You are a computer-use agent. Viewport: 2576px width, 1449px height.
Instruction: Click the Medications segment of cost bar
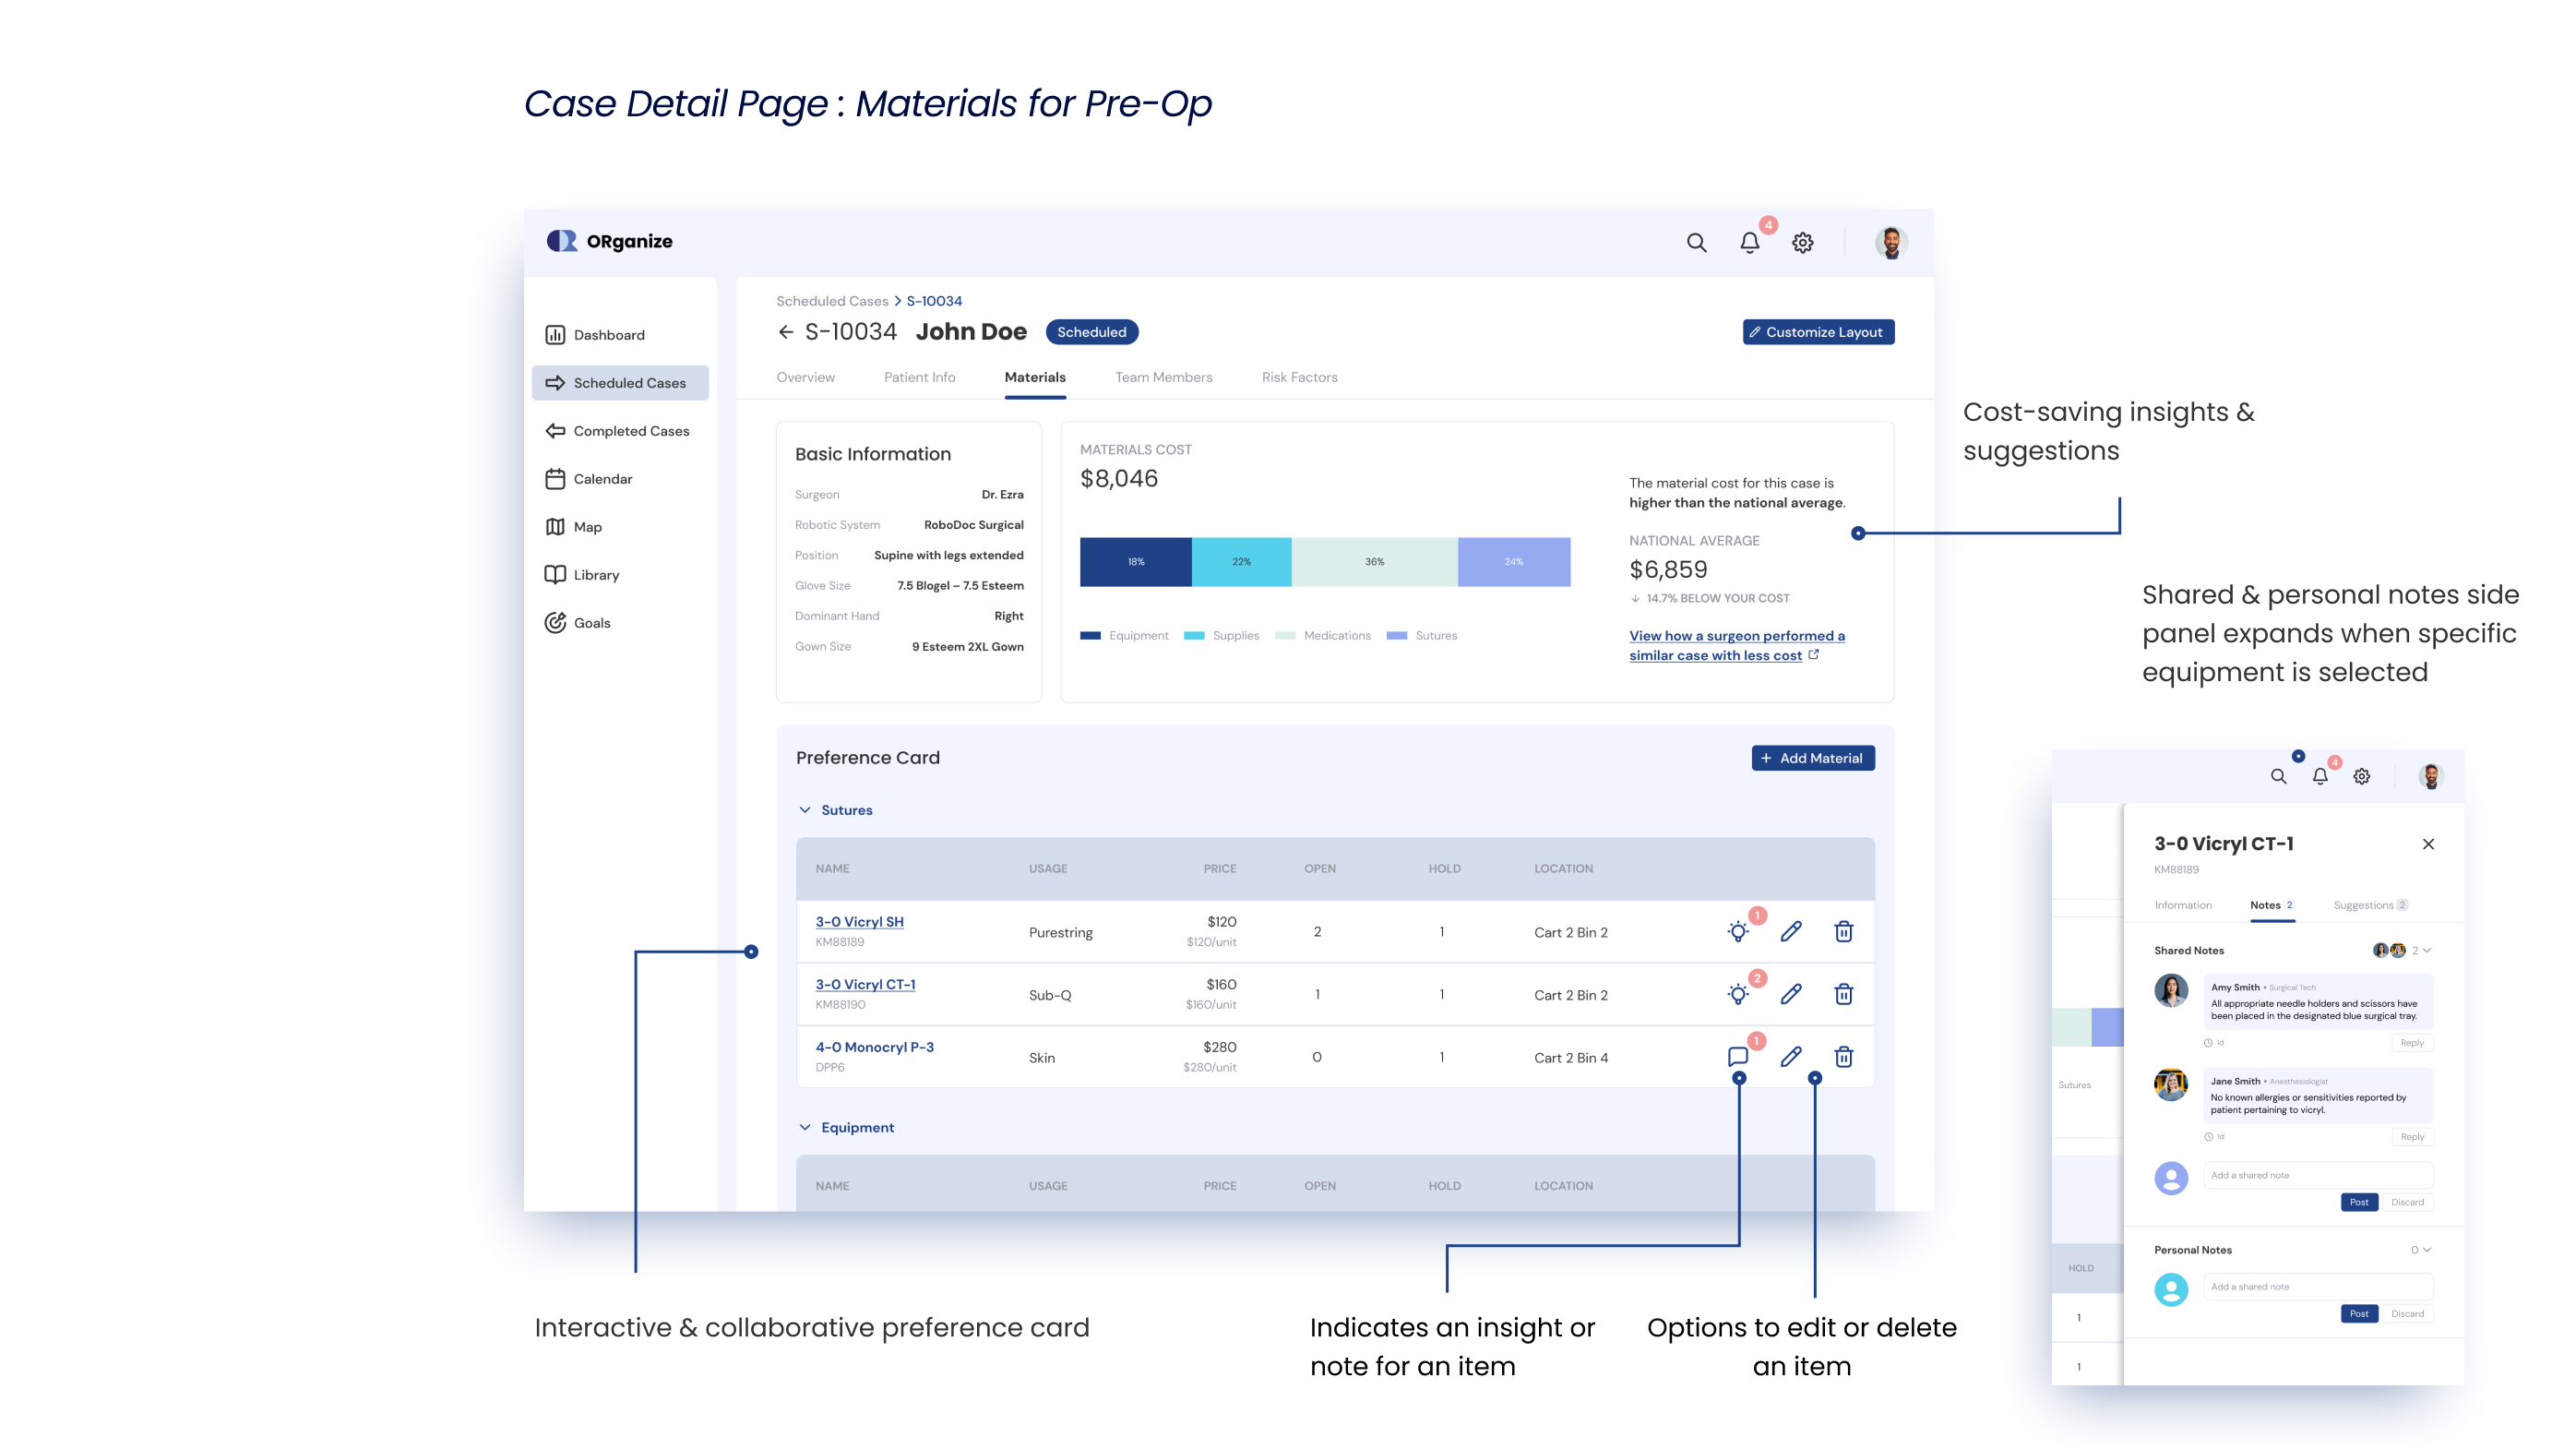tap(1374, 562)
